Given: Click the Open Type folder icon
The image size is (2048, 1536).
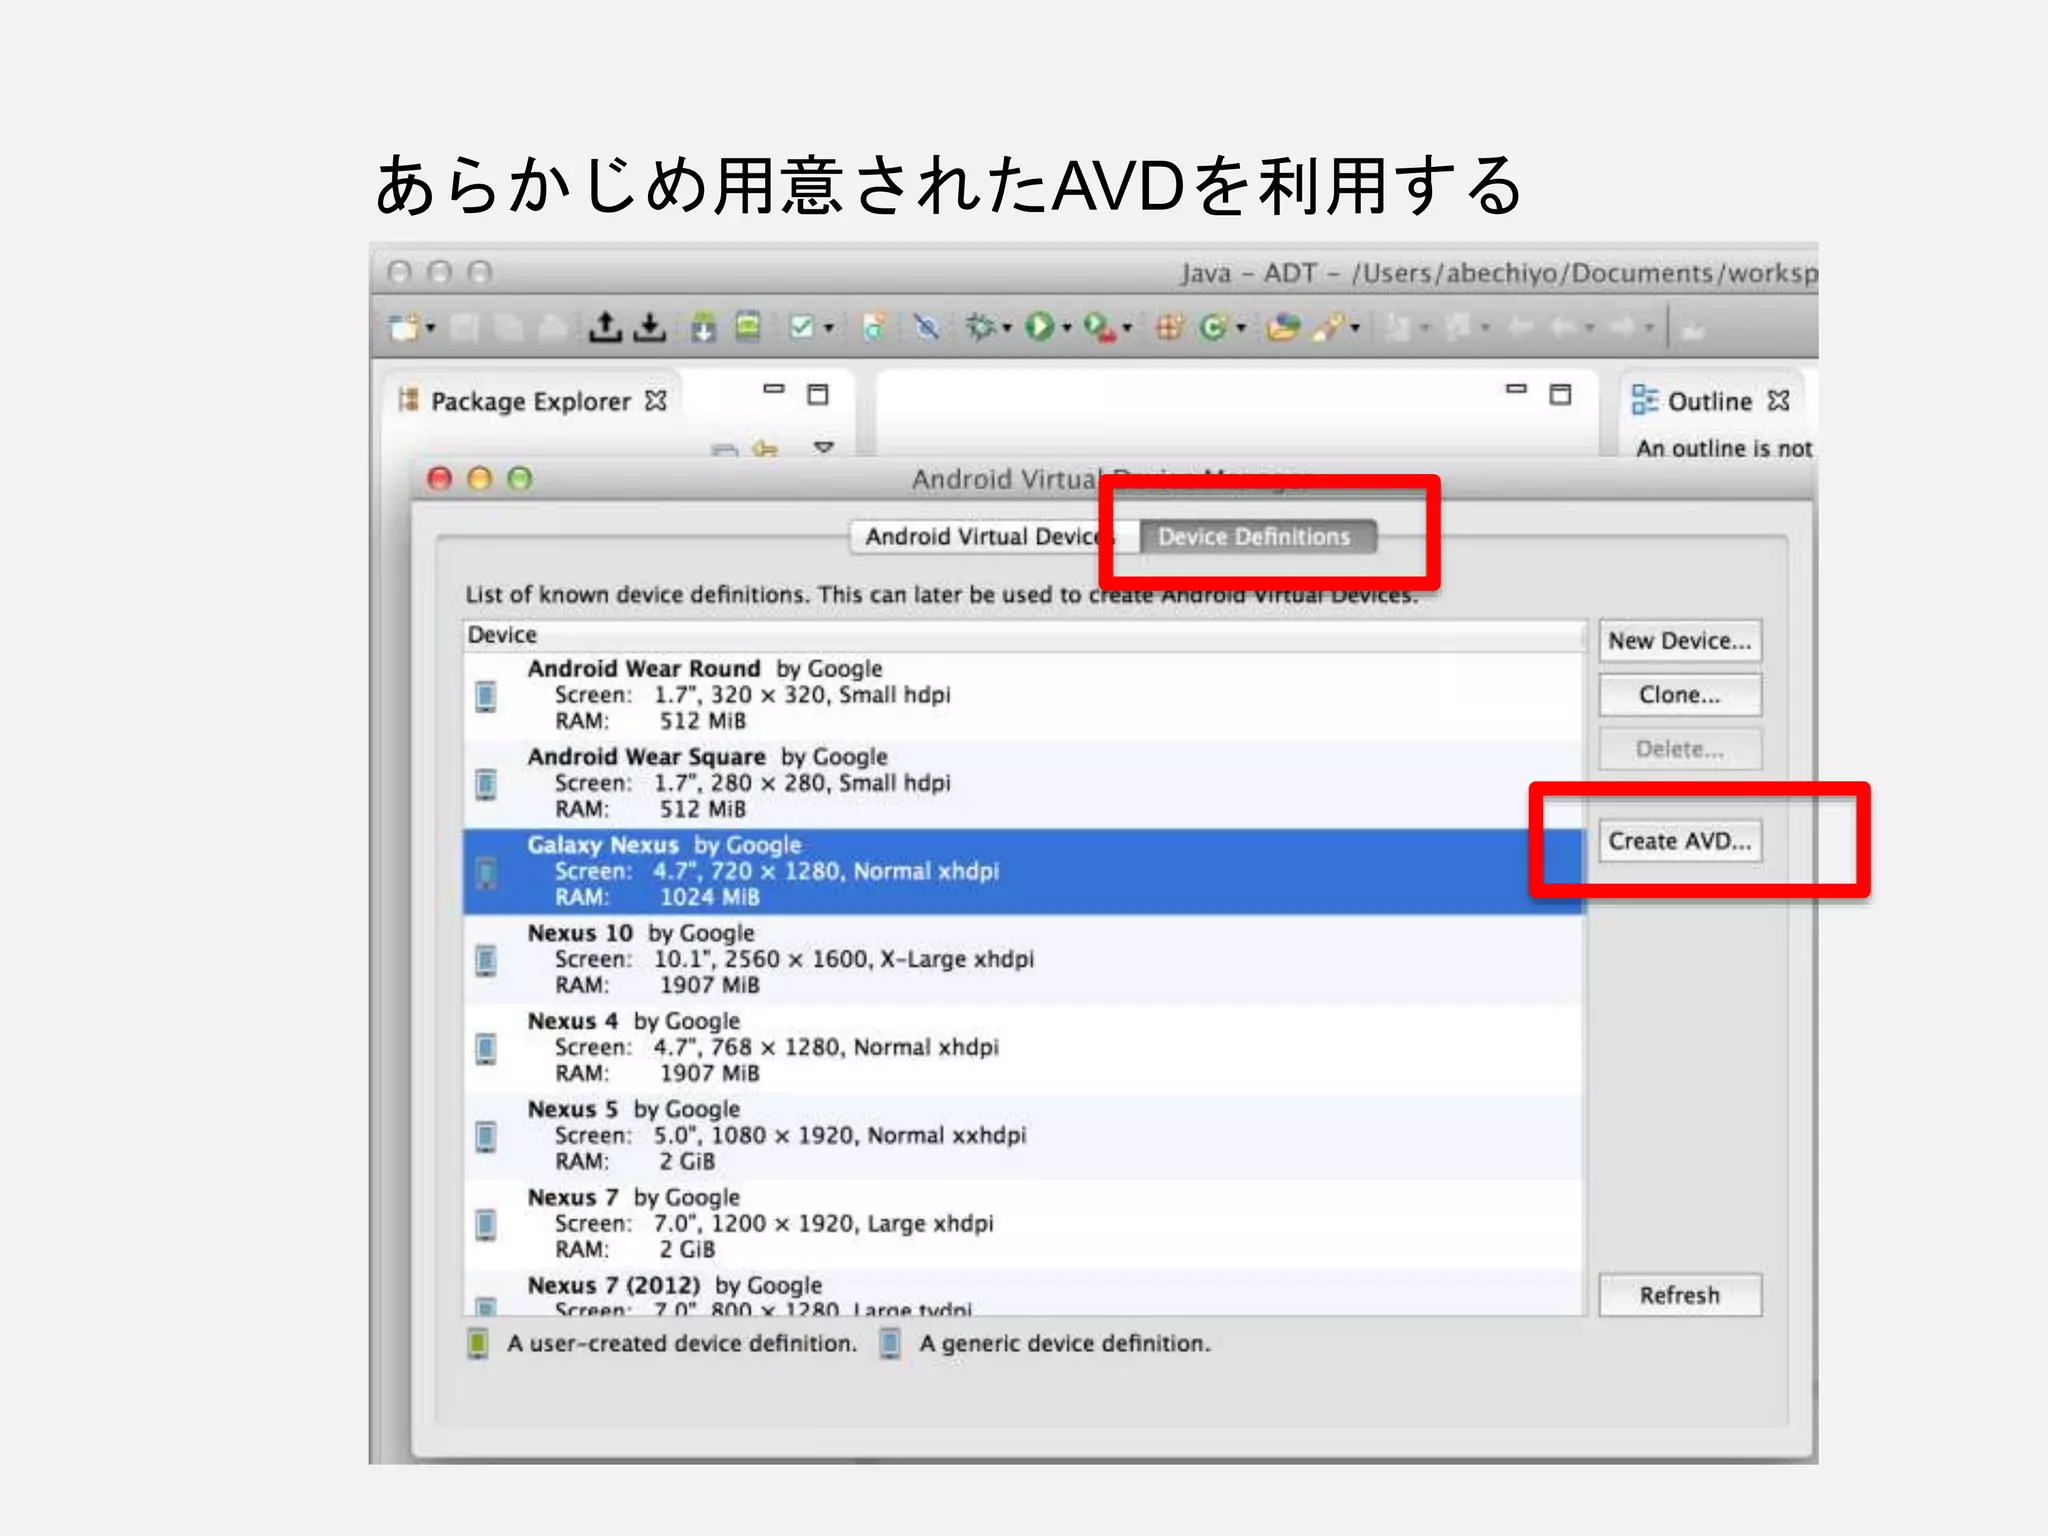Looking at the screenshot, I should tap(1283, 327).
